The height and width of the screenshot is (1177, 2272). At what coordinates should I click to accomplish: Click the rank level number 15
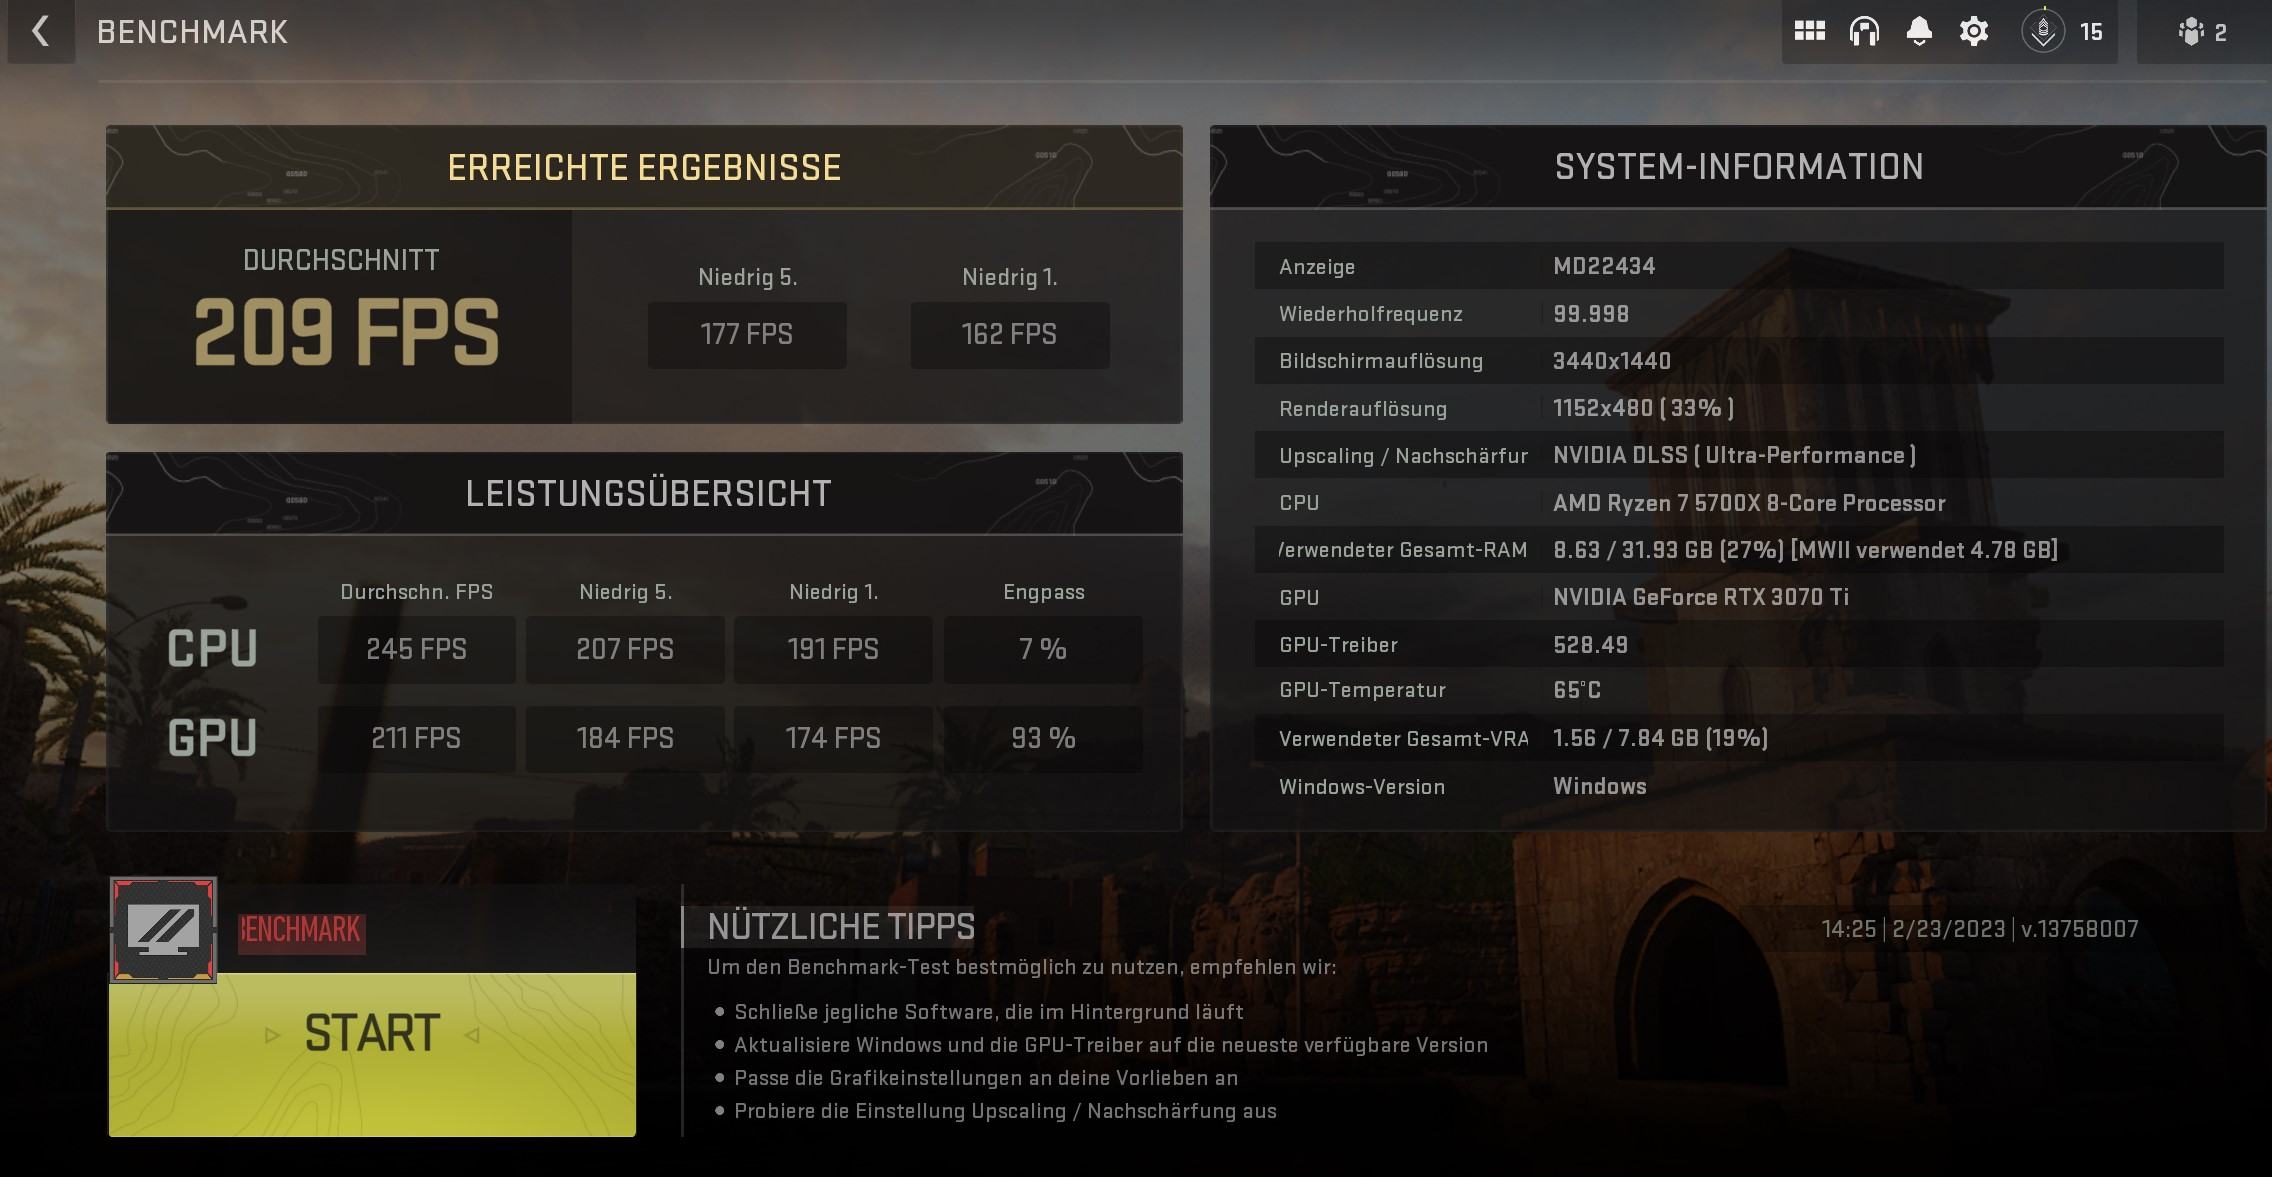[x=2091, y=32]
